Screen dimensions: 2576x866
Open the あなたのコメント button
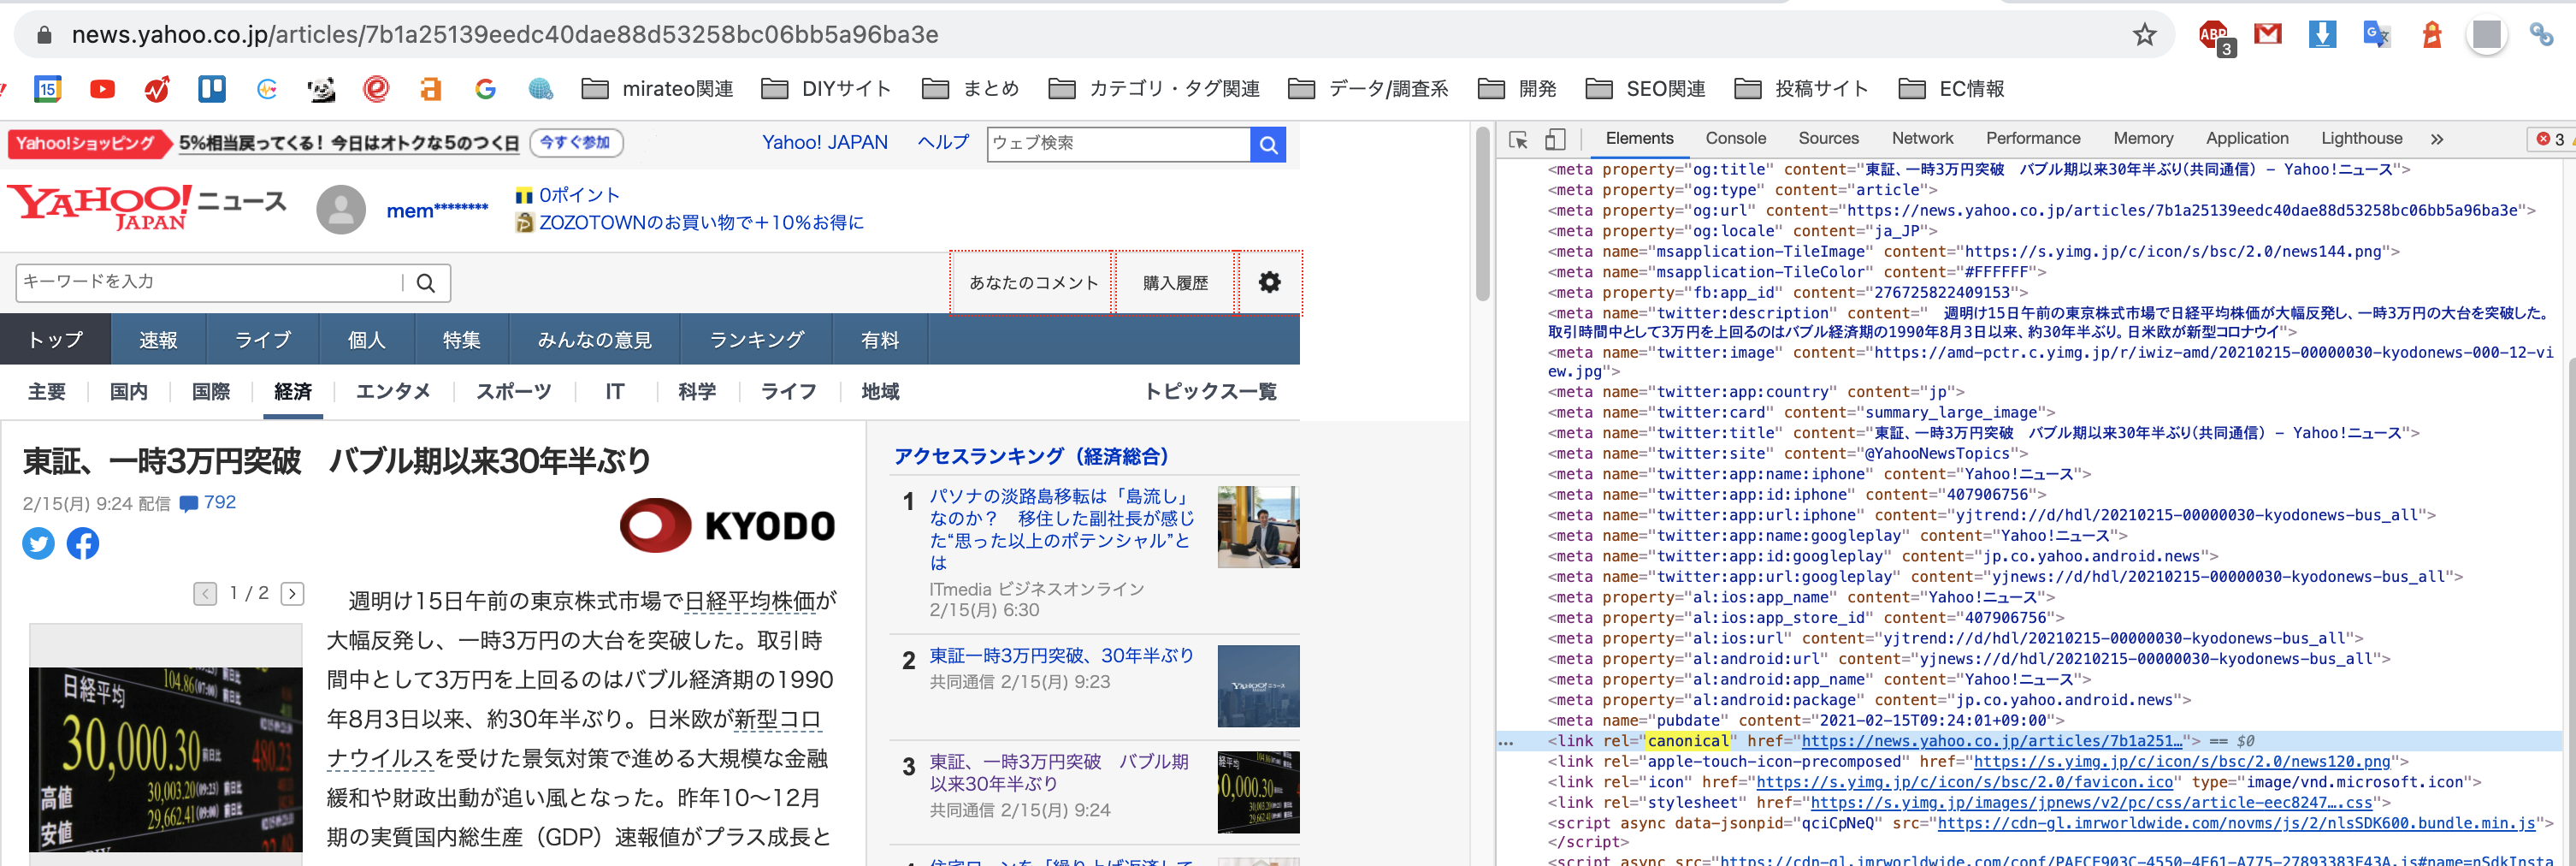[x=1033, y=283]
